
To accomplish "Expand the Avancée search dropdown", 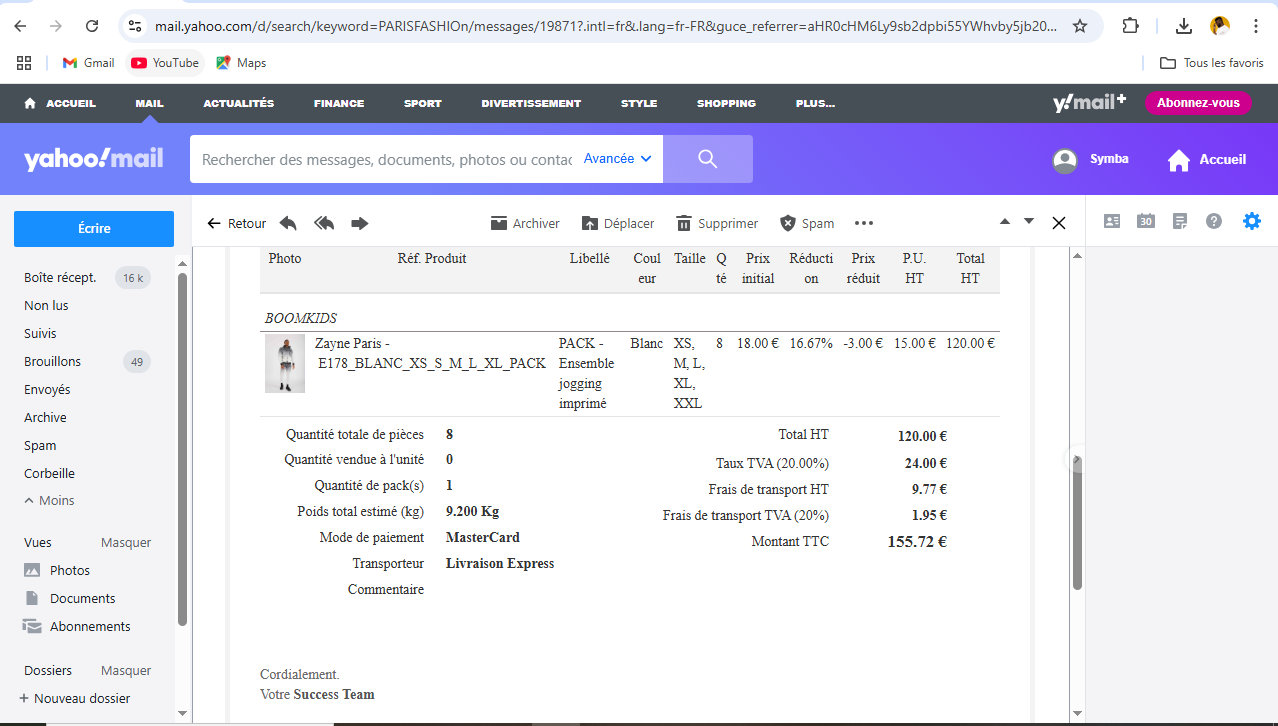I will coord(617,159).
